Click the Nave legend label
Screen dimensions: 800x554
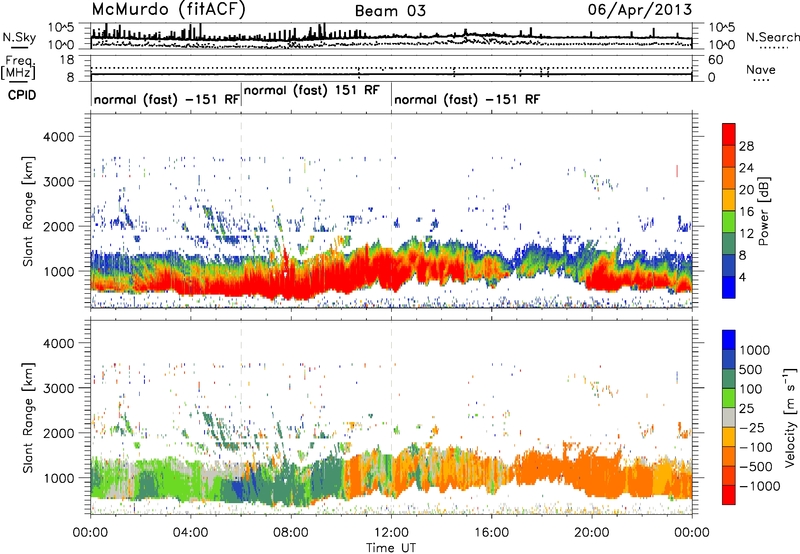(x=761, y=70)
